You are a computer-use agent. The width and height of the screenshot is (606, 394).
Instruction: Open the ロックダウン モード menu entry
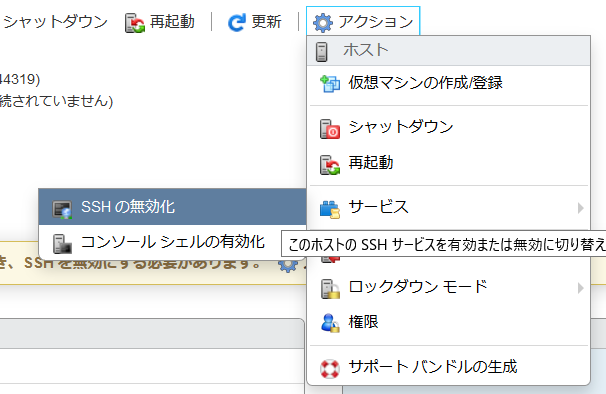[448, 287]
